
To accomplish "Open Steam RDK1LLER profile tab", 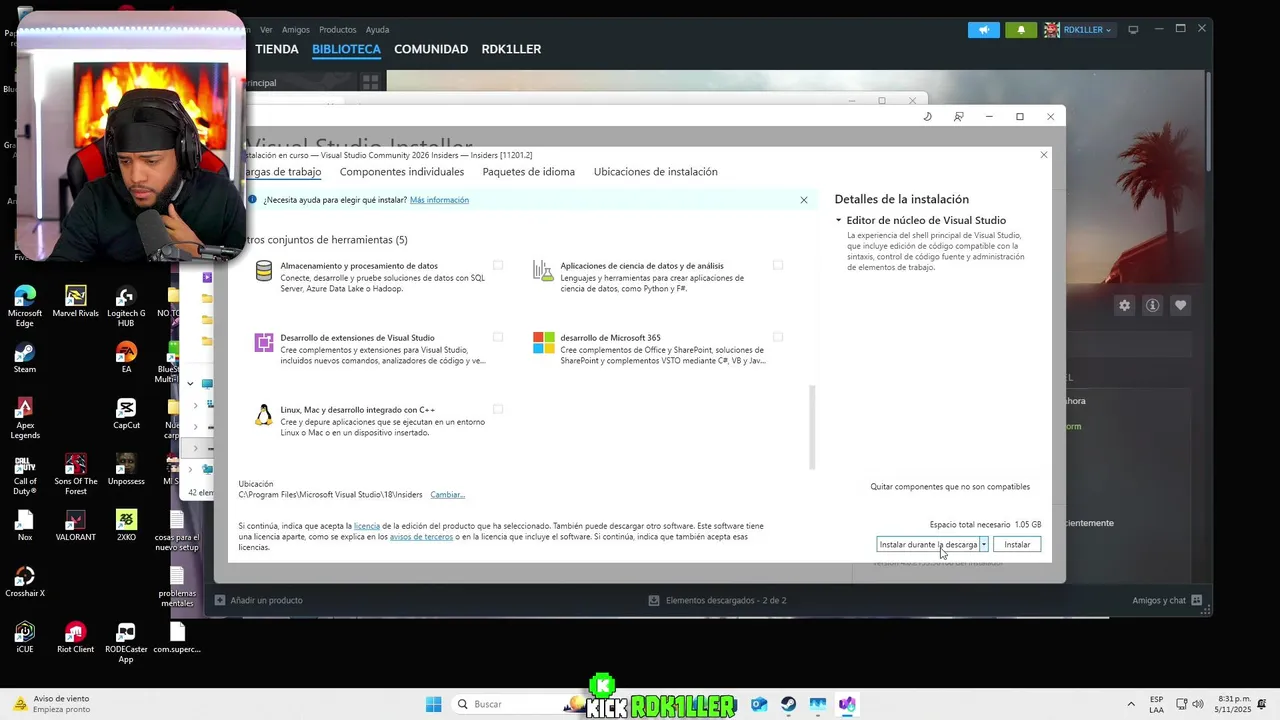I will (511, 49).
